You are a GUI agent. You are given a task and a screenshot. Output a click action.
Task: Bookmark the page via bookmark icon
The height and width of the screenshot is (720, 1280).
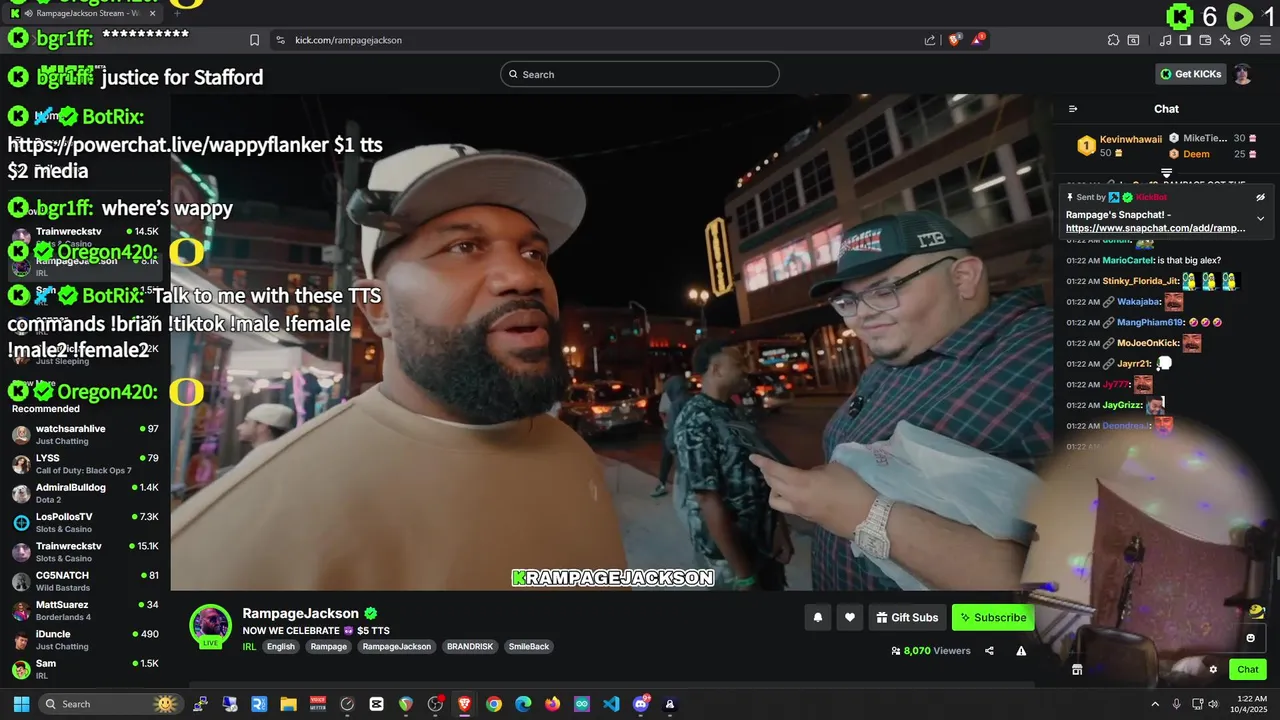(x=254, y=40)
